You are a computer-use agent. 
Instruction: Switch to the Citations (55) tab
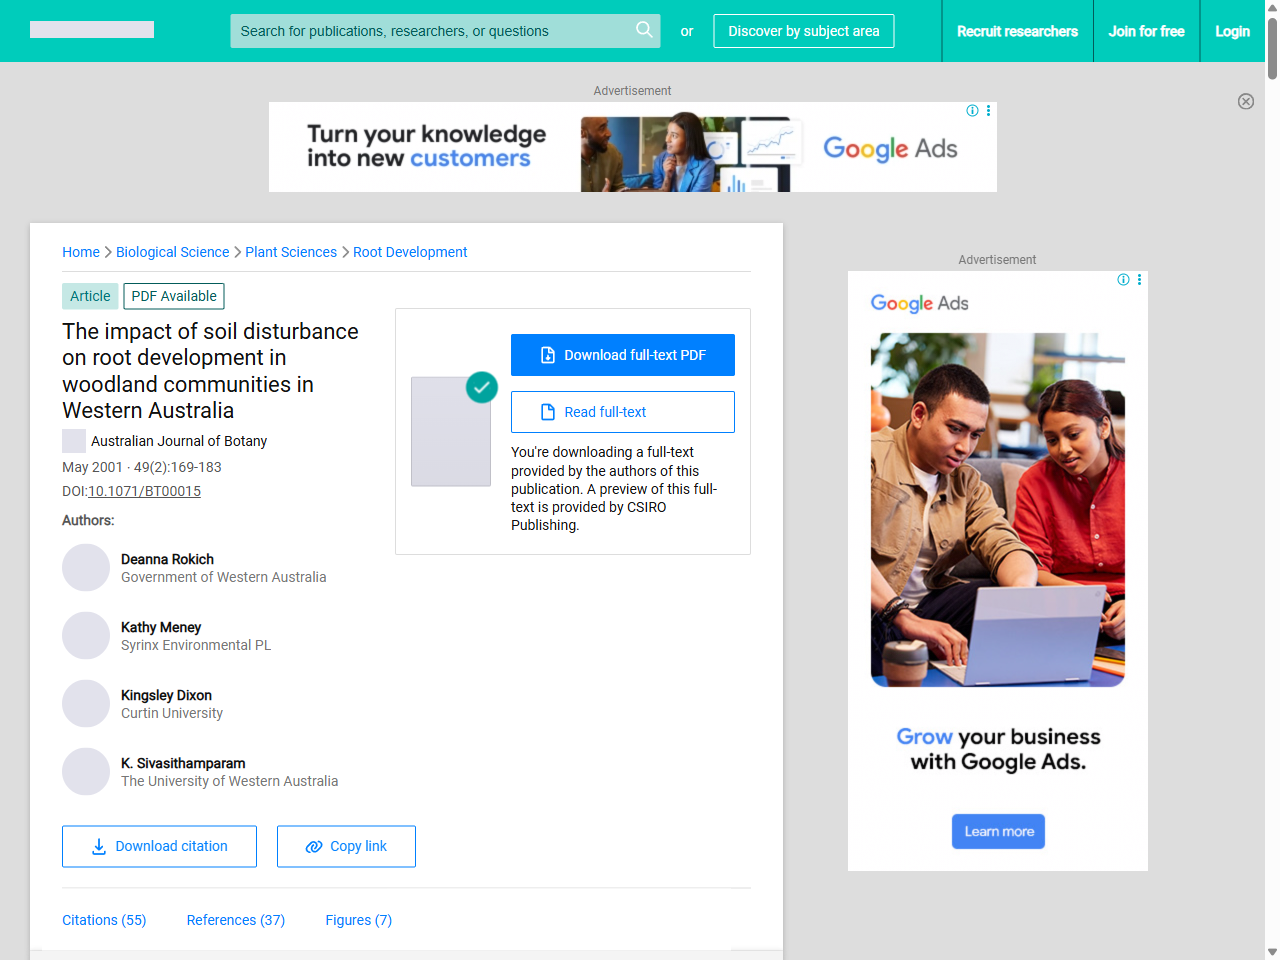(x=104, y=920)
